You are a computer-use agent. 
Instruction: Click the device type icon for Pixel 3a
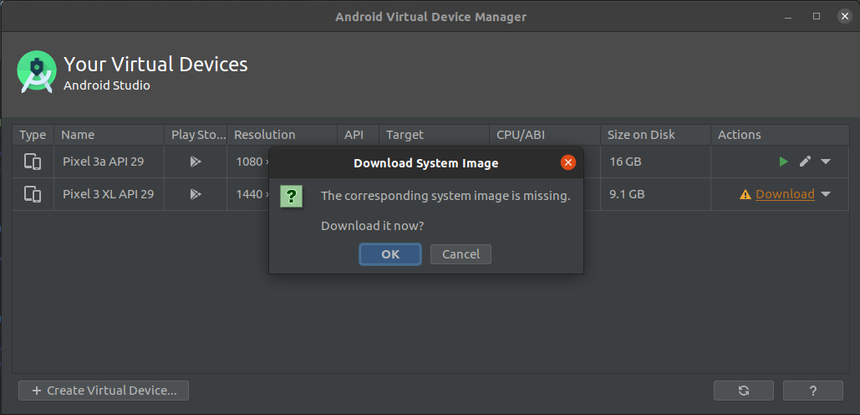(x=33, y=162)
